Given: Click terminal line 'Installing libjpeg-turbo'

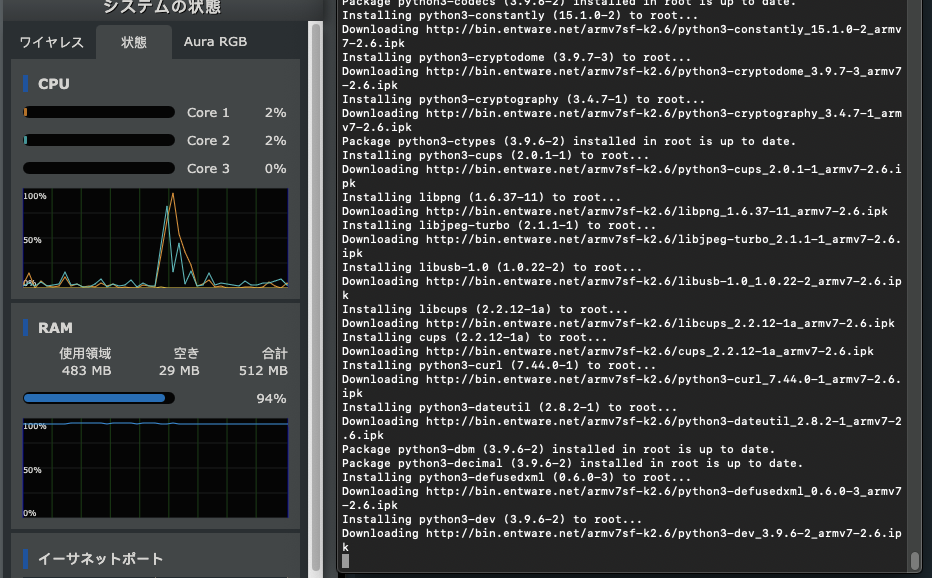Looking at the screenshot, I should pos(499,225).
